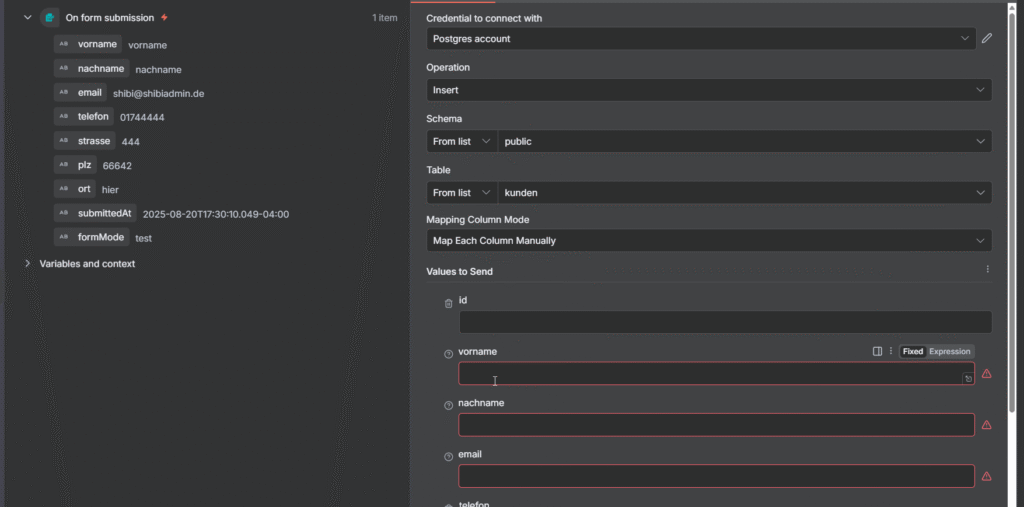This screenshot has height=507, width=1024.
Task: Open the Values to Send three-dot menu
Action: [x=987, y=270]
